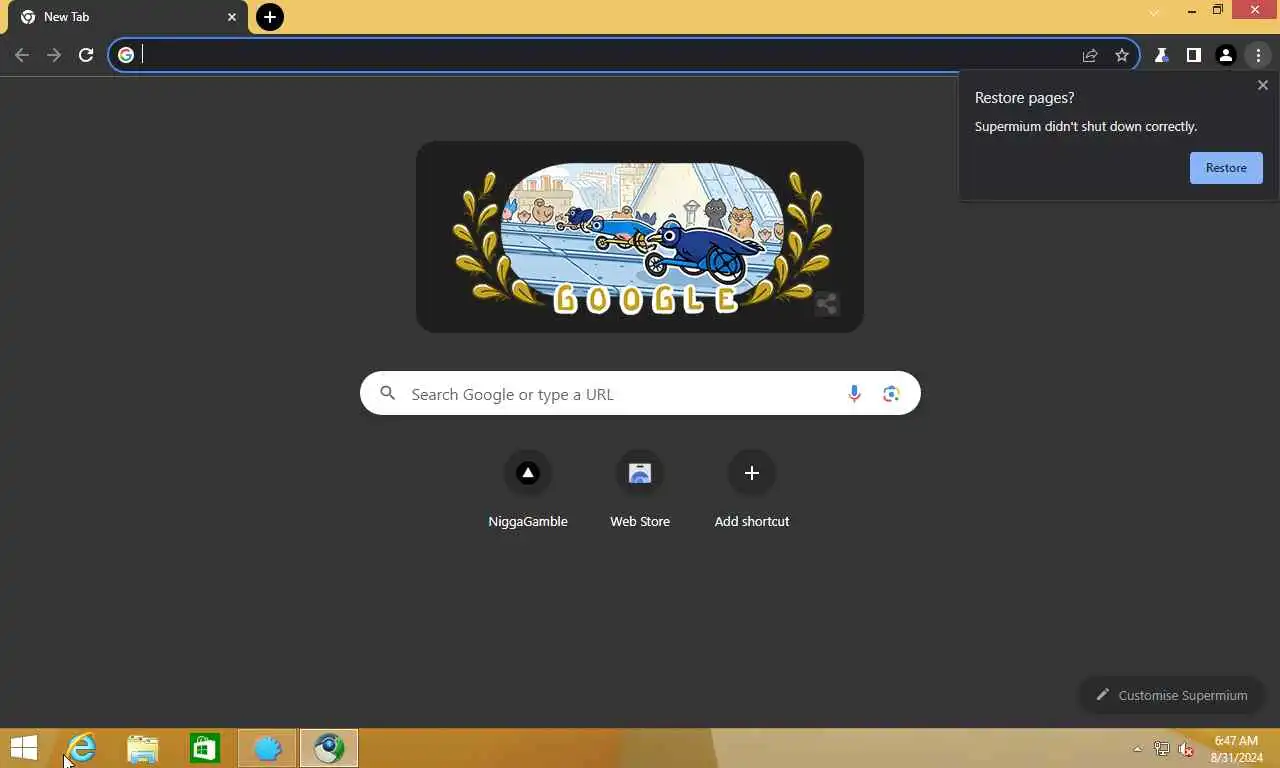Switch to the blue blob taskbar app
Viewport: 1280px width, 768px height.
[267, 748]
